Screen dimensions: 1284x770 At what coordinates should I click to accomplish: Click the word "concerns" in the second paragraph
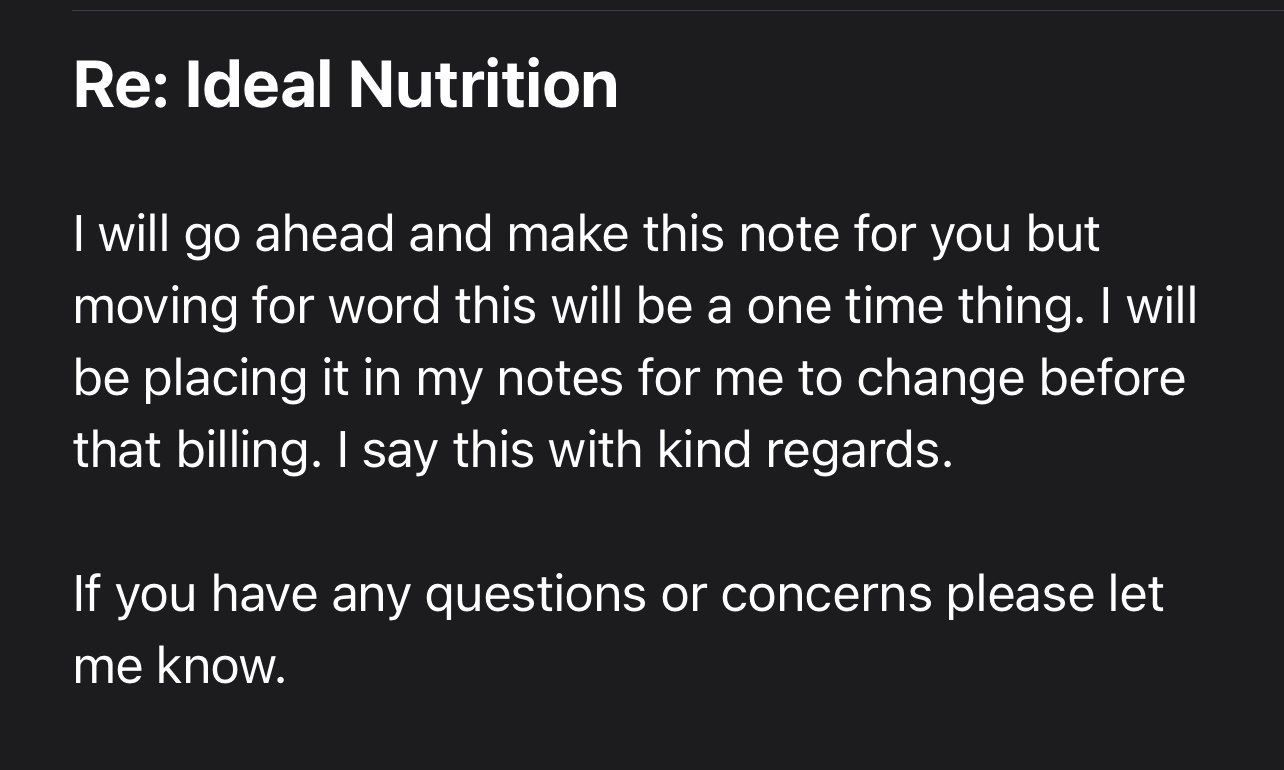click(826, 595)
